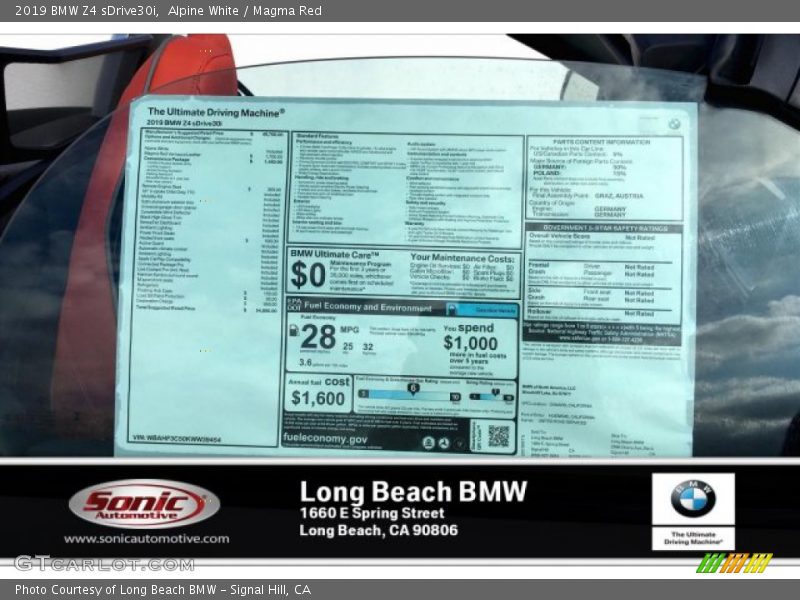The image size is (800, 600).
Task: Click the gasoline vehicle pump icon in the blue header
Action: pyautogui.click(x=453, y=308)
